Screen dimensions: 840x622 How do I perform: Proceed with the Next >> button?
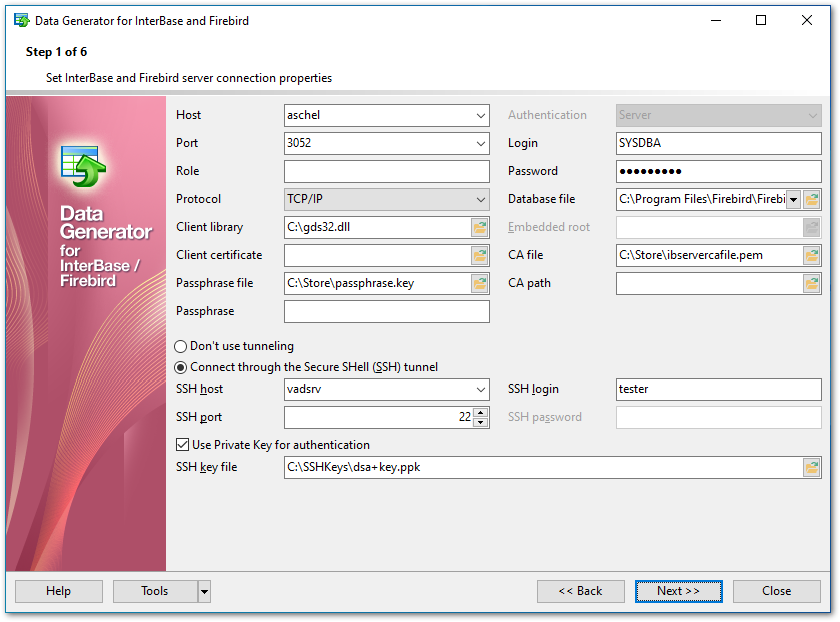[679, 591]
